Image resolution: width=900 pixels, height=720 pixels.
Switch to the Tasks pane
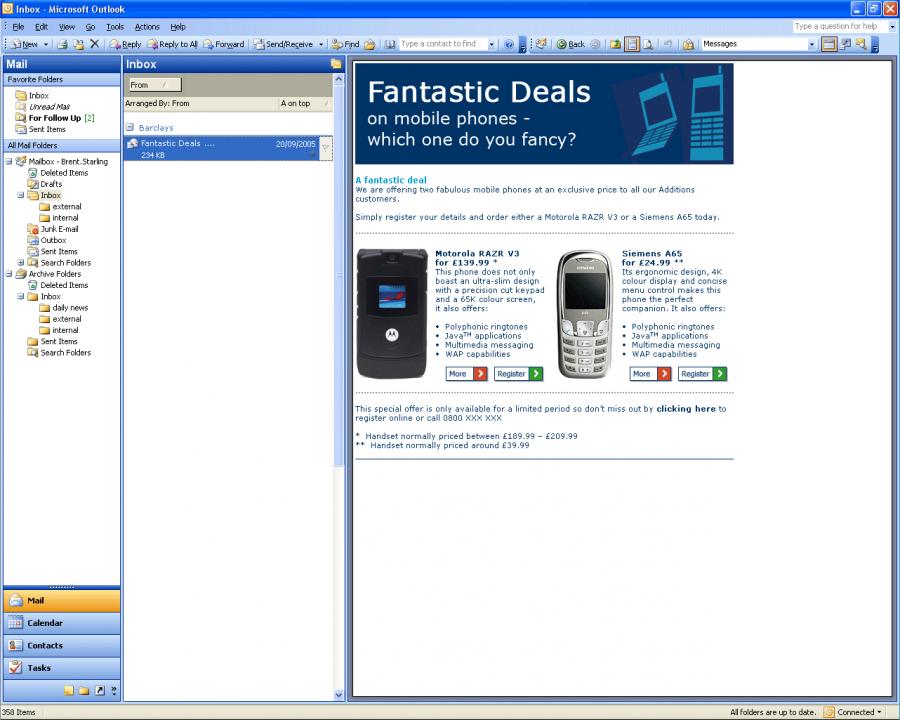click(62, 668)
